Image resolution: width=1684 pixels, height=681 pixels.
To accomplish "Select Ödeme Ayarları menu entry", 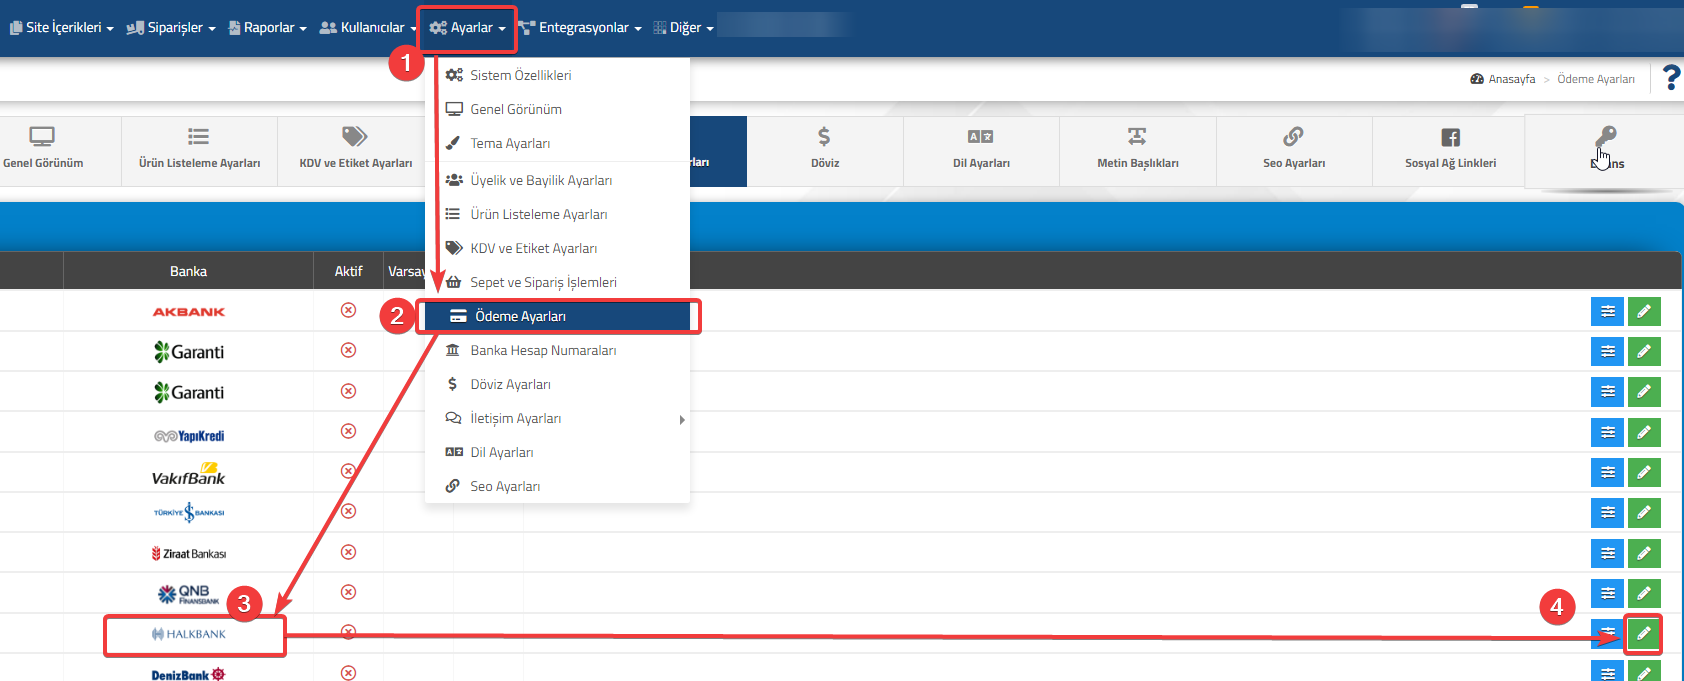I will tap(557, 316).
